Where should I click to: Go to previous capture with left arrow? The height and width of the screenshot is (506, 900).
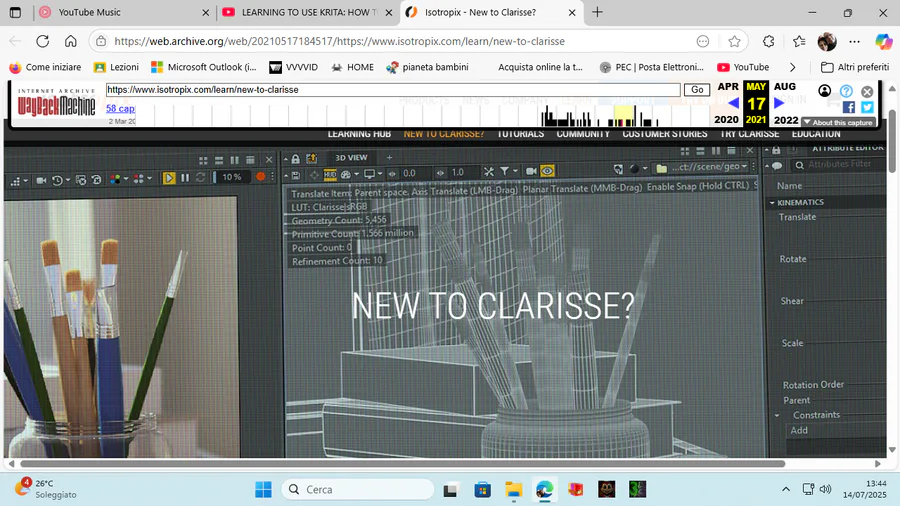(733, 103)
